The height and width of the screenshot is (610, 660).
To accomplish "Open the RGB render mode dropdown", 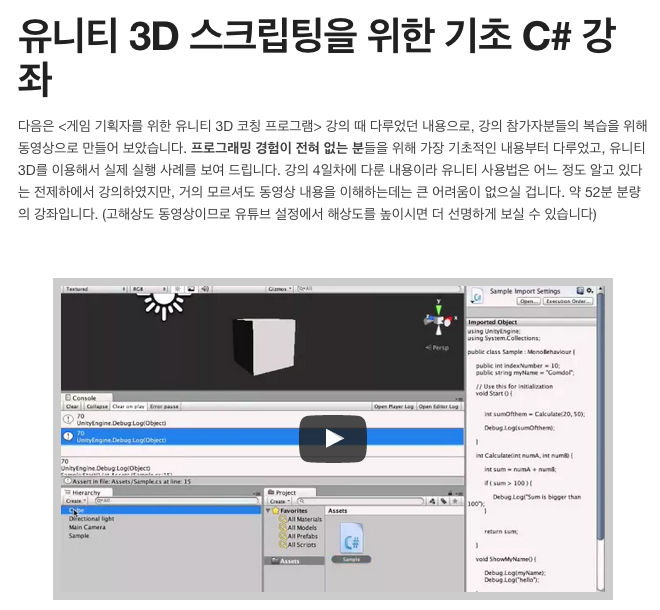I will tap(149, 289).
